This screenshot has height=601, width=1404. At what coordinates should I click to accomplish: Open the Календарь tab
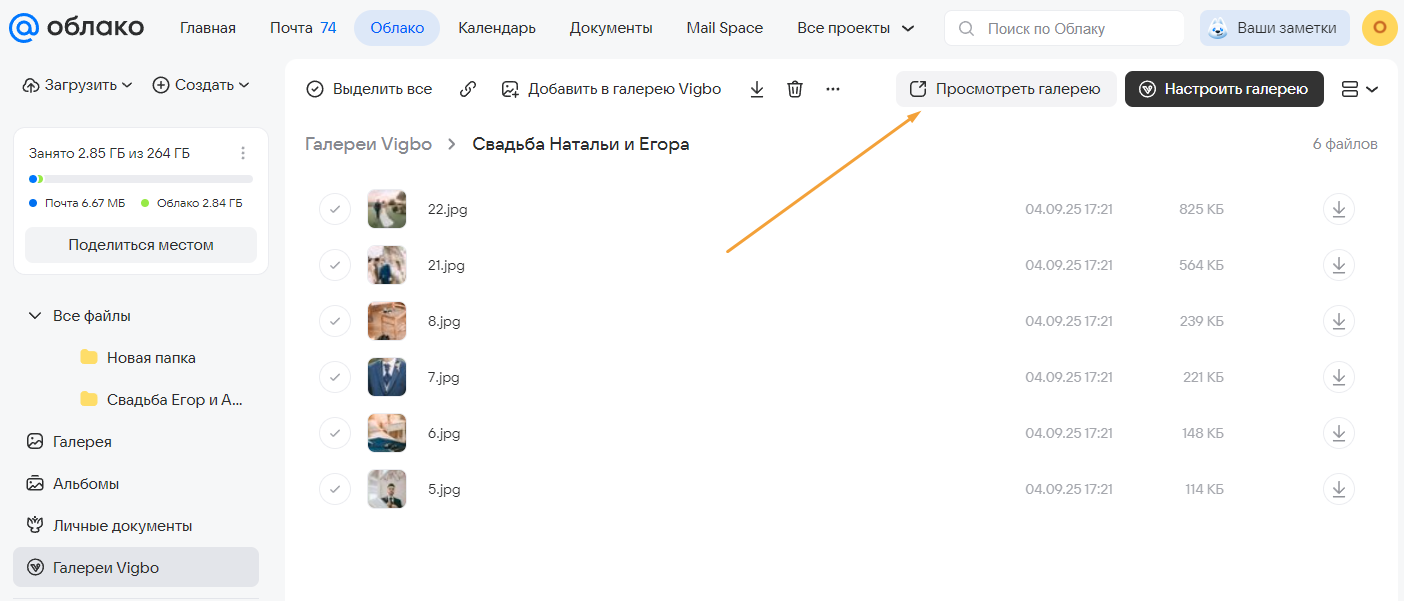(x=496, y=28)
